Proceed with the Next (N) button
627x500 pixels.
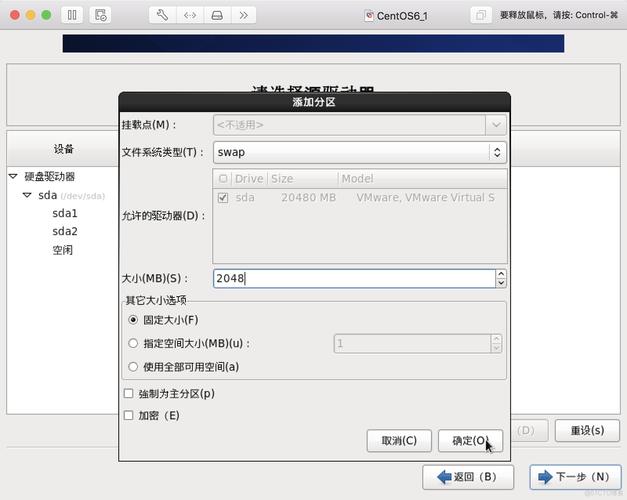pos(575,477)
